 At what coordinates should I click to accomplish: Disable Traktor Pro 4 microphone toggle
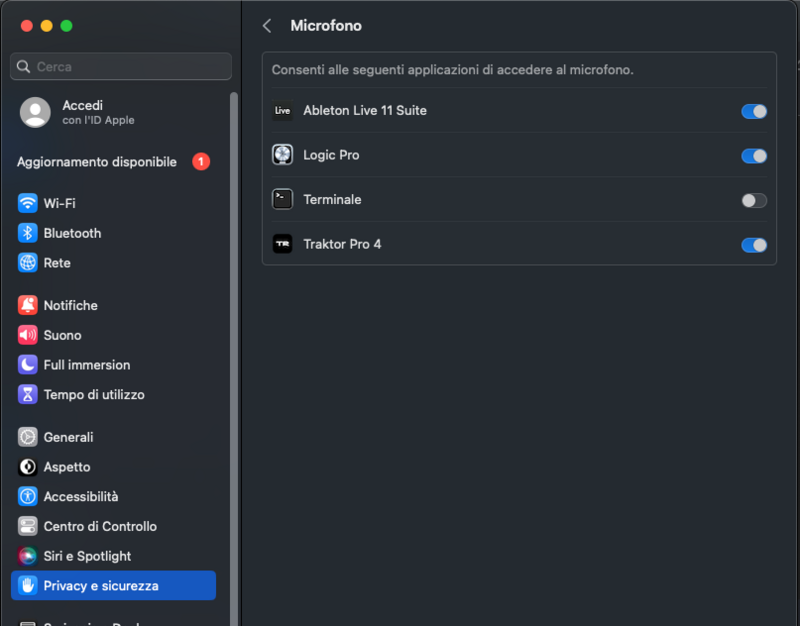point(754,245)
